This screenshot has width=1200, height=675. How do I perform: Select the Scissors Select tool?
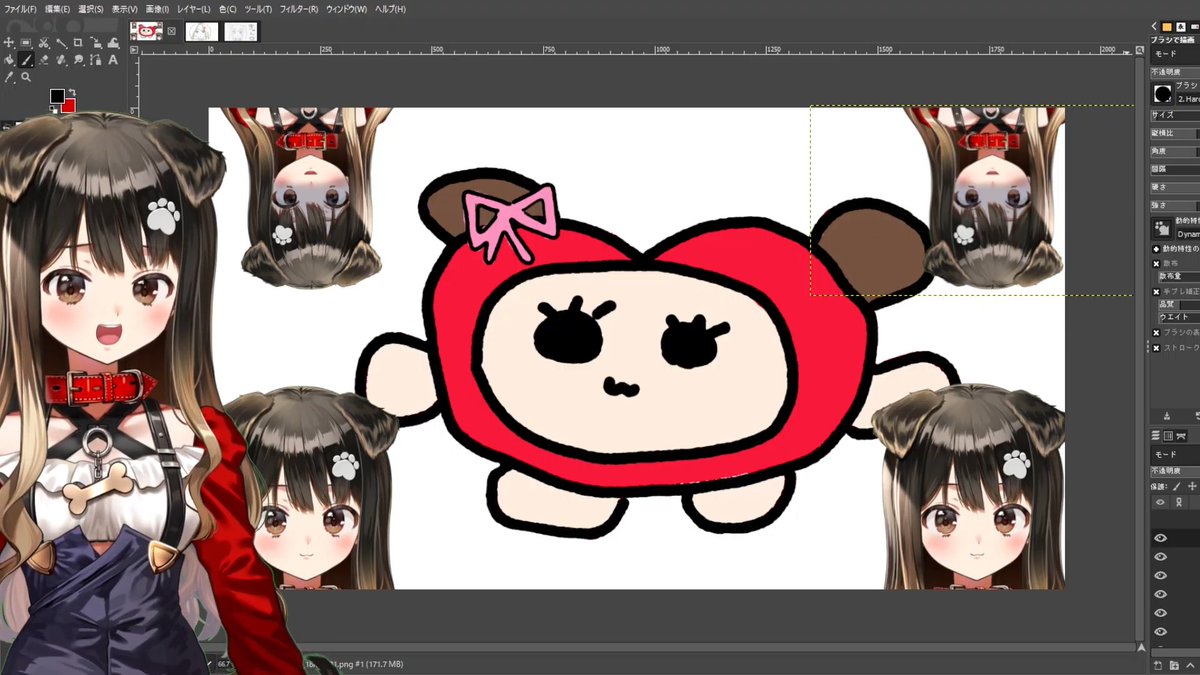pos(43,42)
